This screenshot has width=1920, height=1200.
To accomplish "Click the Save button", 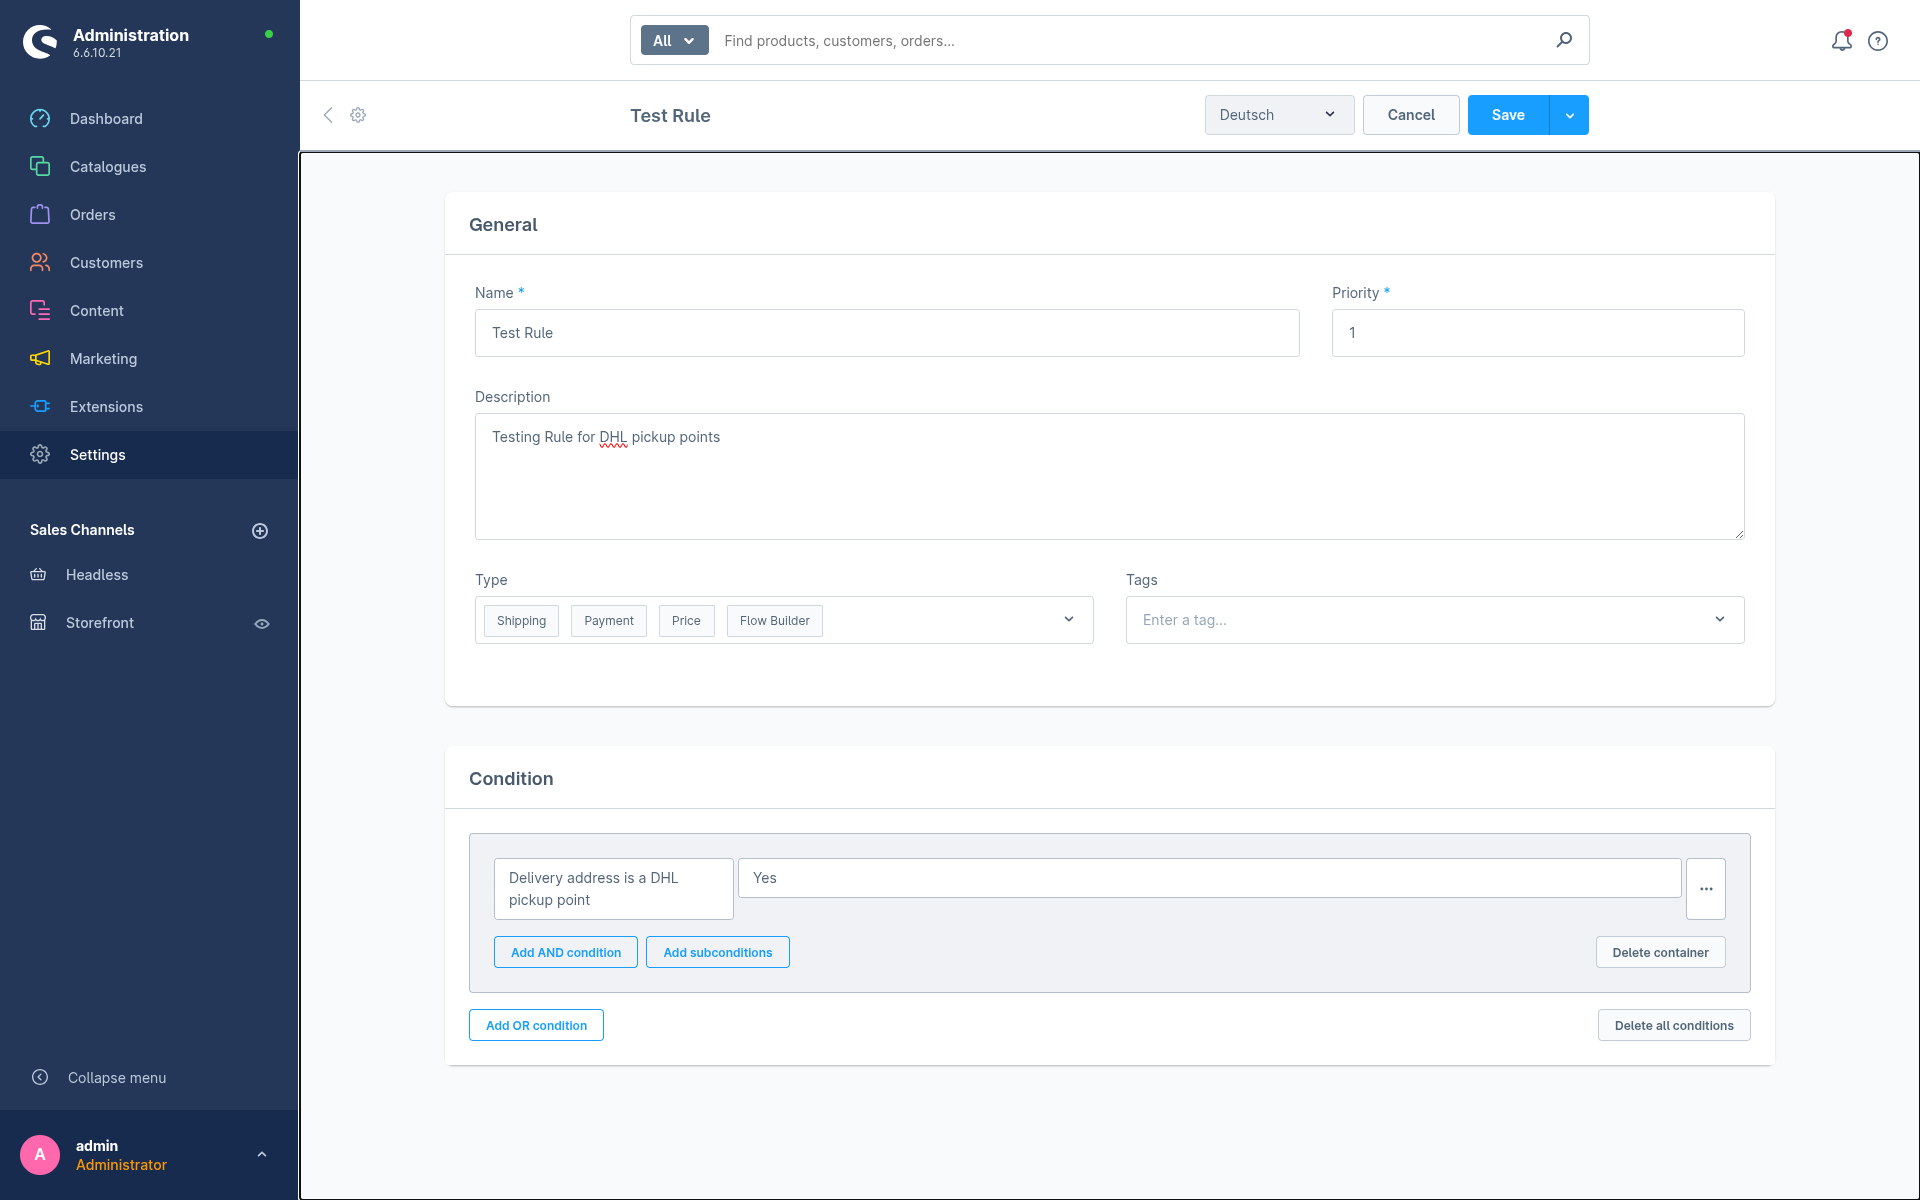I will click(x=1508, y=115).
